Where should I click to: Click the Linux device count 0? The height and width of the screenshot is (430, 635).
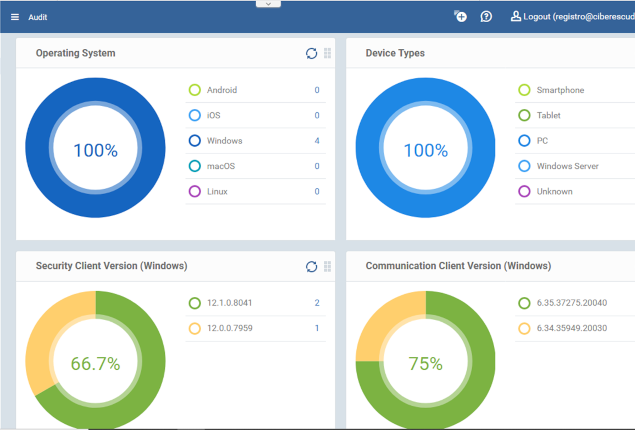317,192
